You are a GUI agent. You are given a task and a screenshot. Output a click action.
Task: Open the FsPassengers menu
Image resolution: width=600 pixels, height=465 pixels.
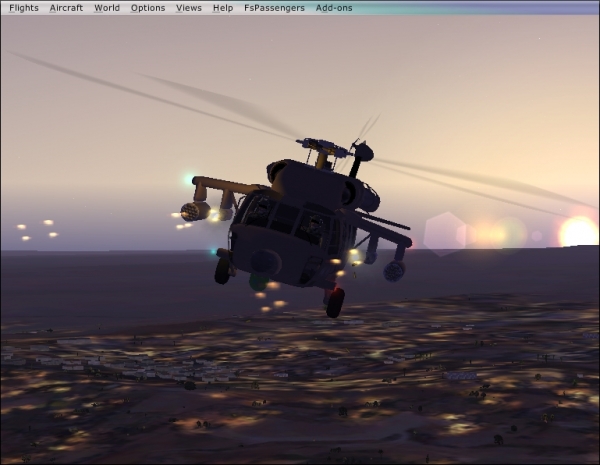tap(274, 8)
